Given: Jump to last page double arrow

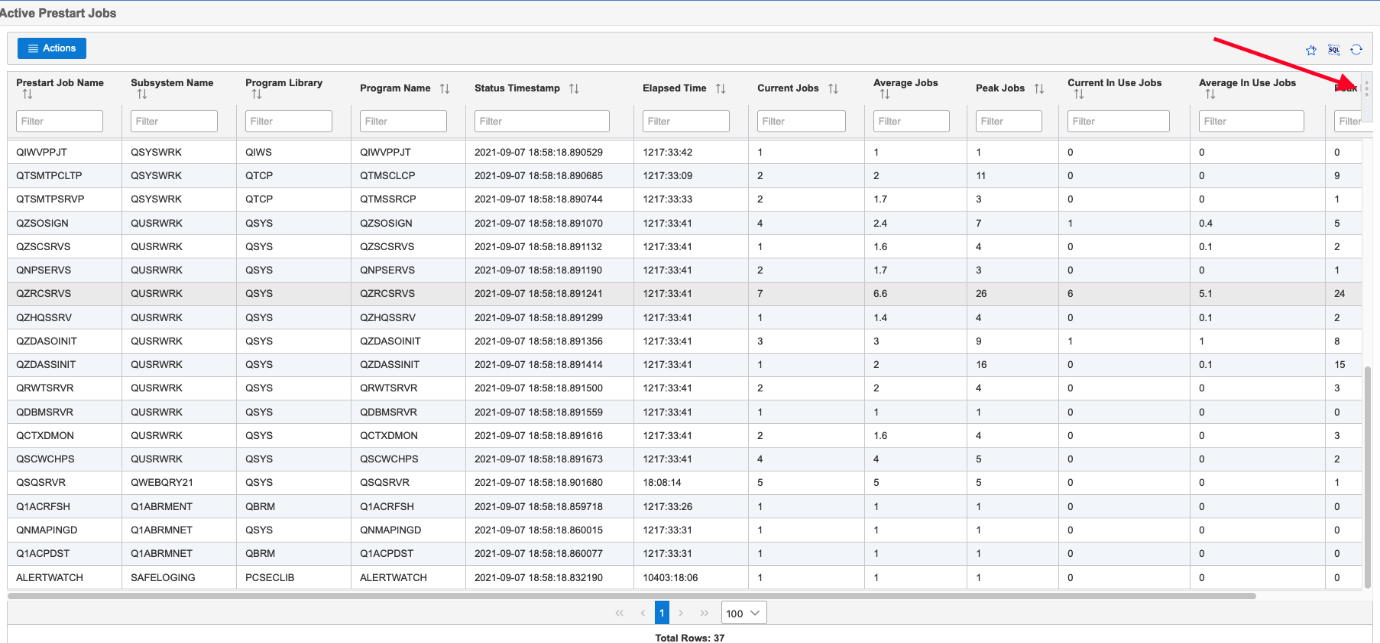Looking at the screenshot, I should click(704, 613).
